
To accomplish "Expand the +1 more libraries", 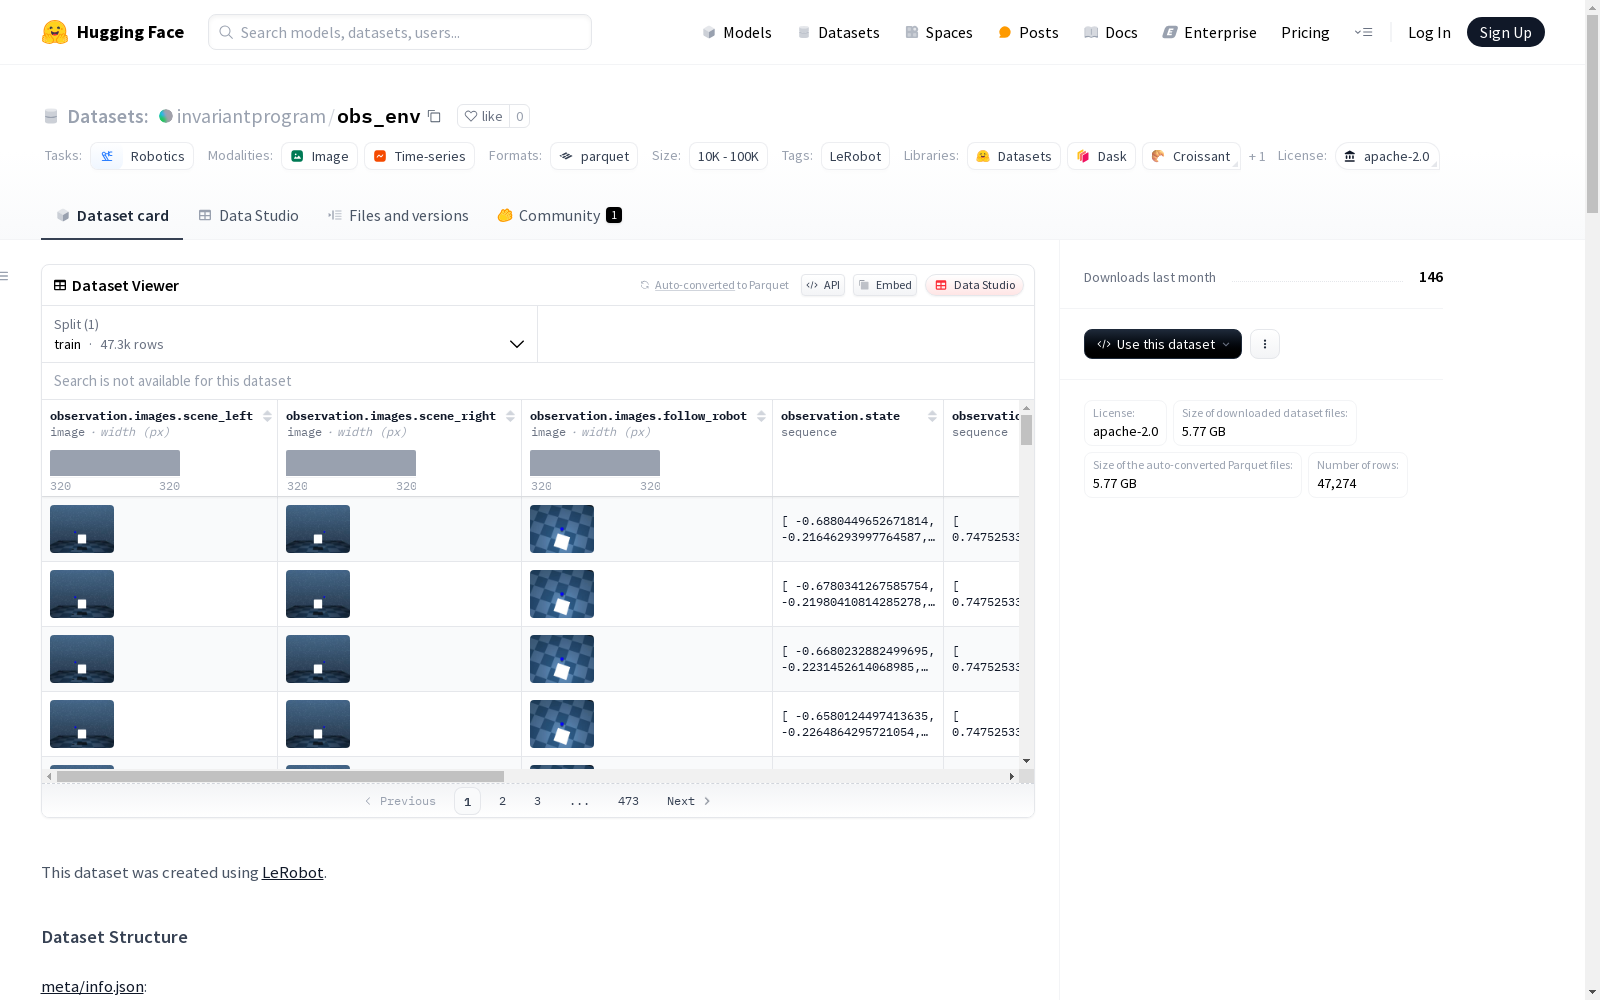I will [1257, 156].
